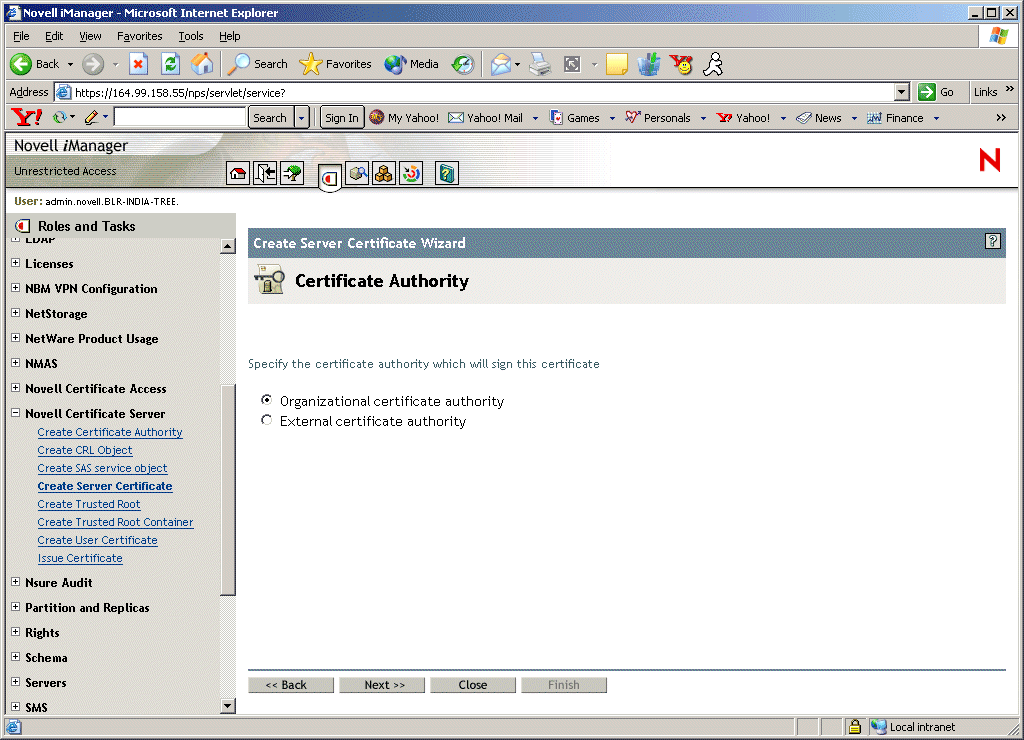Expand the NetStorage role

[x=16, y=313]
